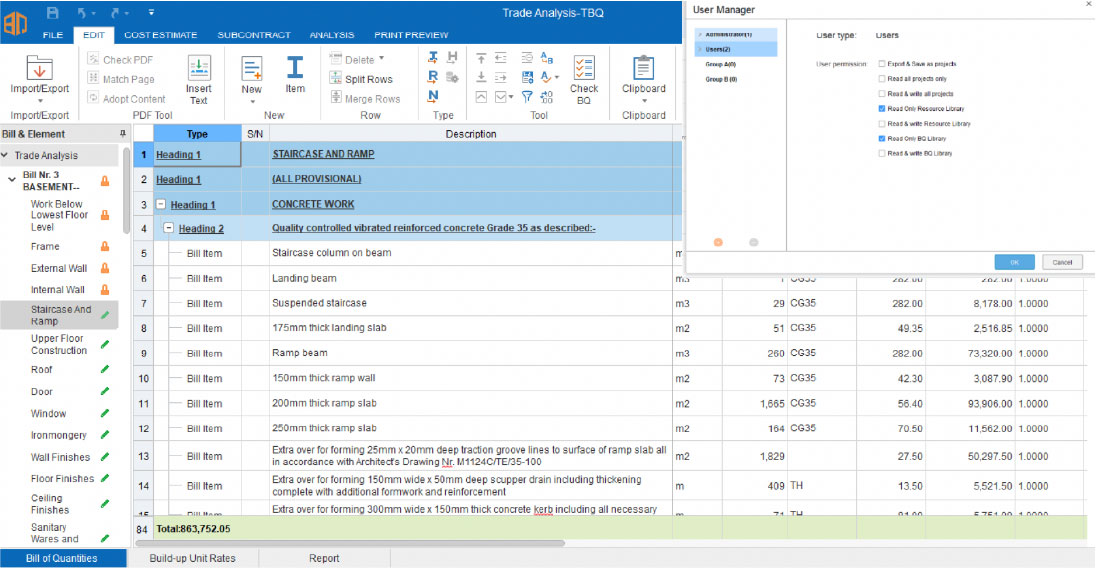Collapse the Heading 2 row in the table
Viewport: 1096px width, 568px height.
pyautogui.click(x=168, y=229)
